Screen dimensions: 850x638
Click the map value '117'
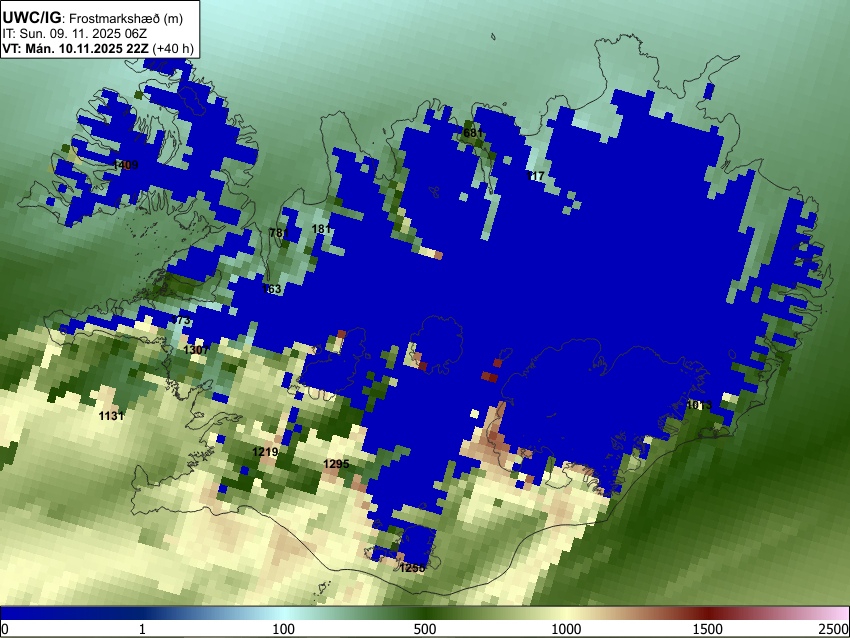535,176
